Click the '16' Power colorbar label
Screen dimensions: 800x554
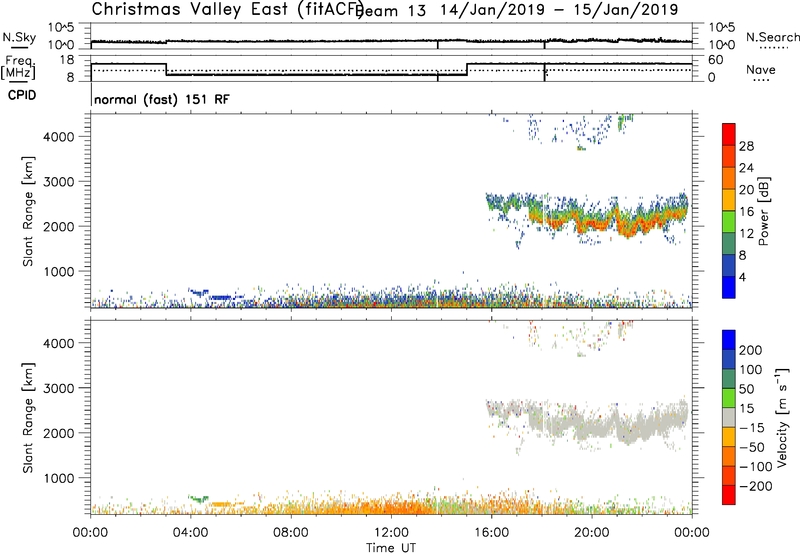(x=746, y=212)
